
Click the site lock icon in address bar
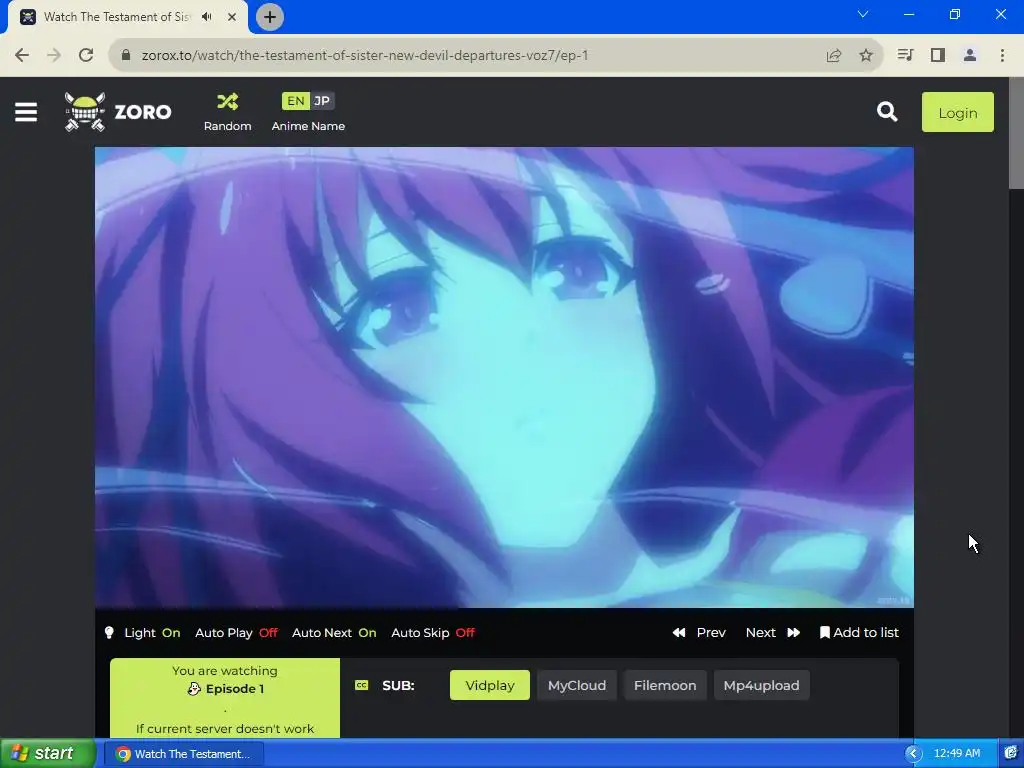[x=126, y=56]
